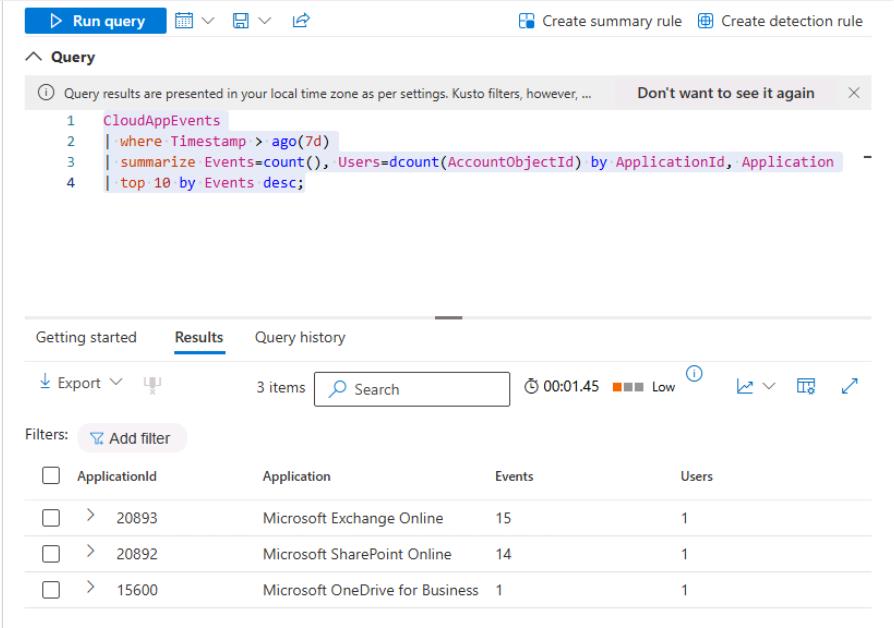Click the share link icon
This screenshot has height=628, width=894.
coord(299,21)
